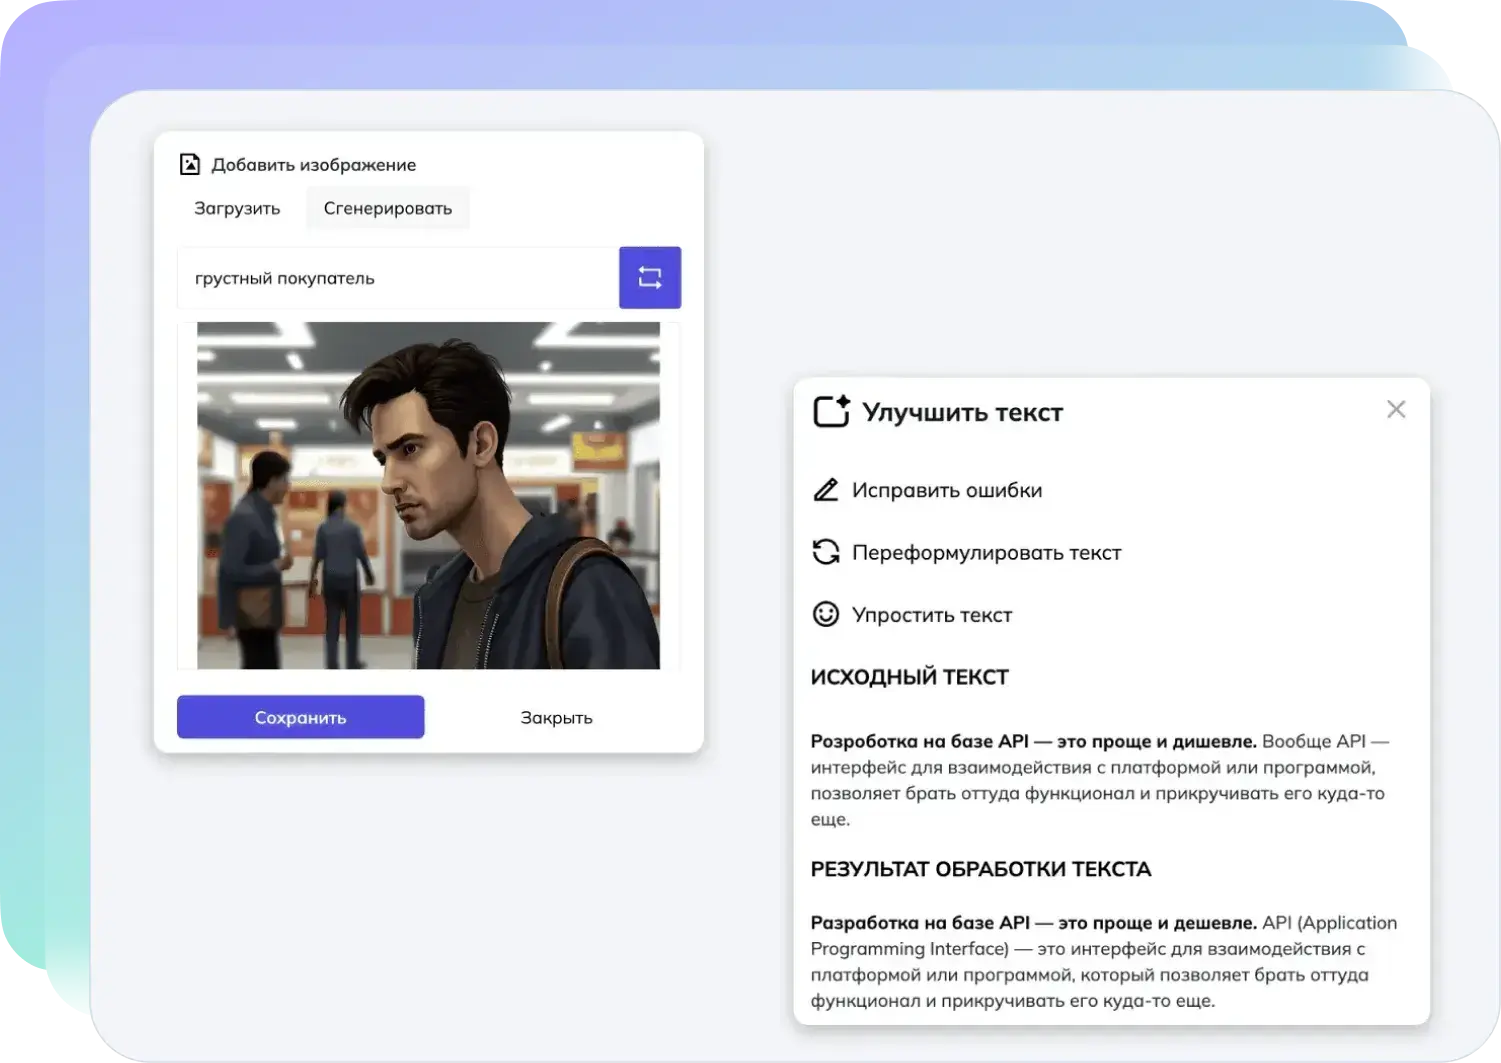The height and width of the screenshot is (1063, 1501).
Task: Click the Закрыть button
Action: pos(557,717)
